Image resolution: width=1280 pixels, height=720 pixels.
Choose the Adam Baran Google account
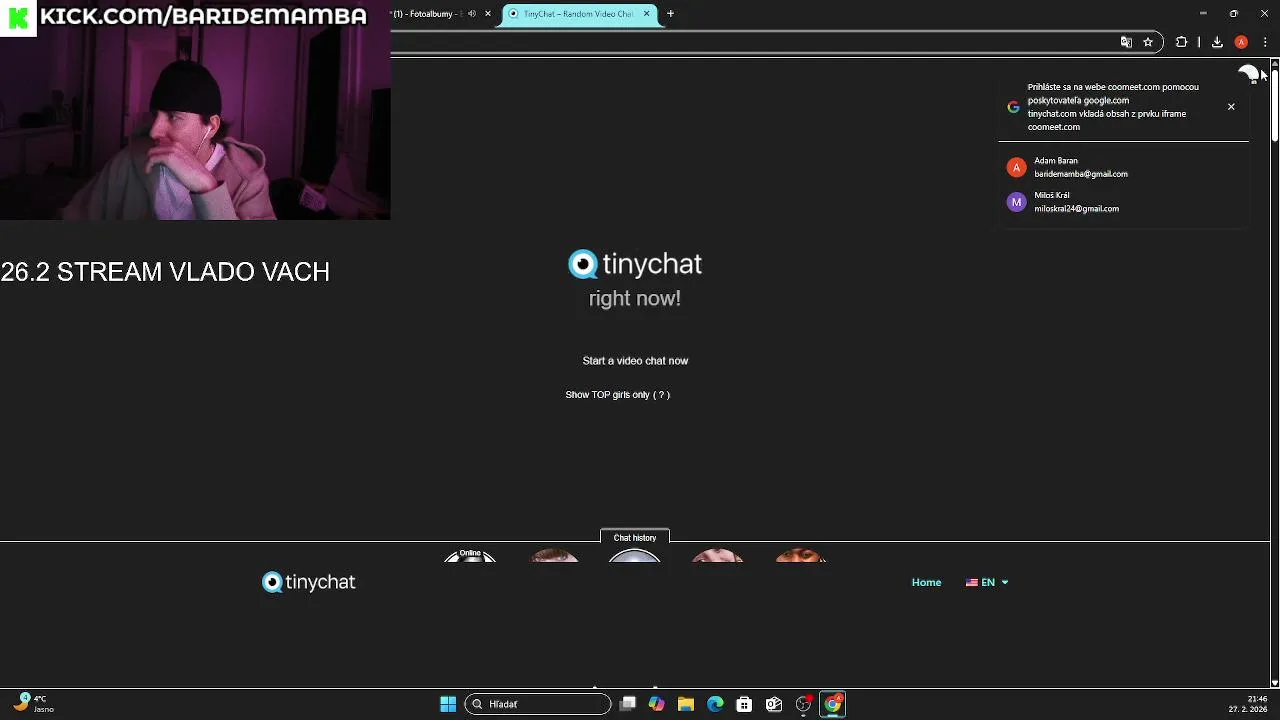coord(1124,167)
